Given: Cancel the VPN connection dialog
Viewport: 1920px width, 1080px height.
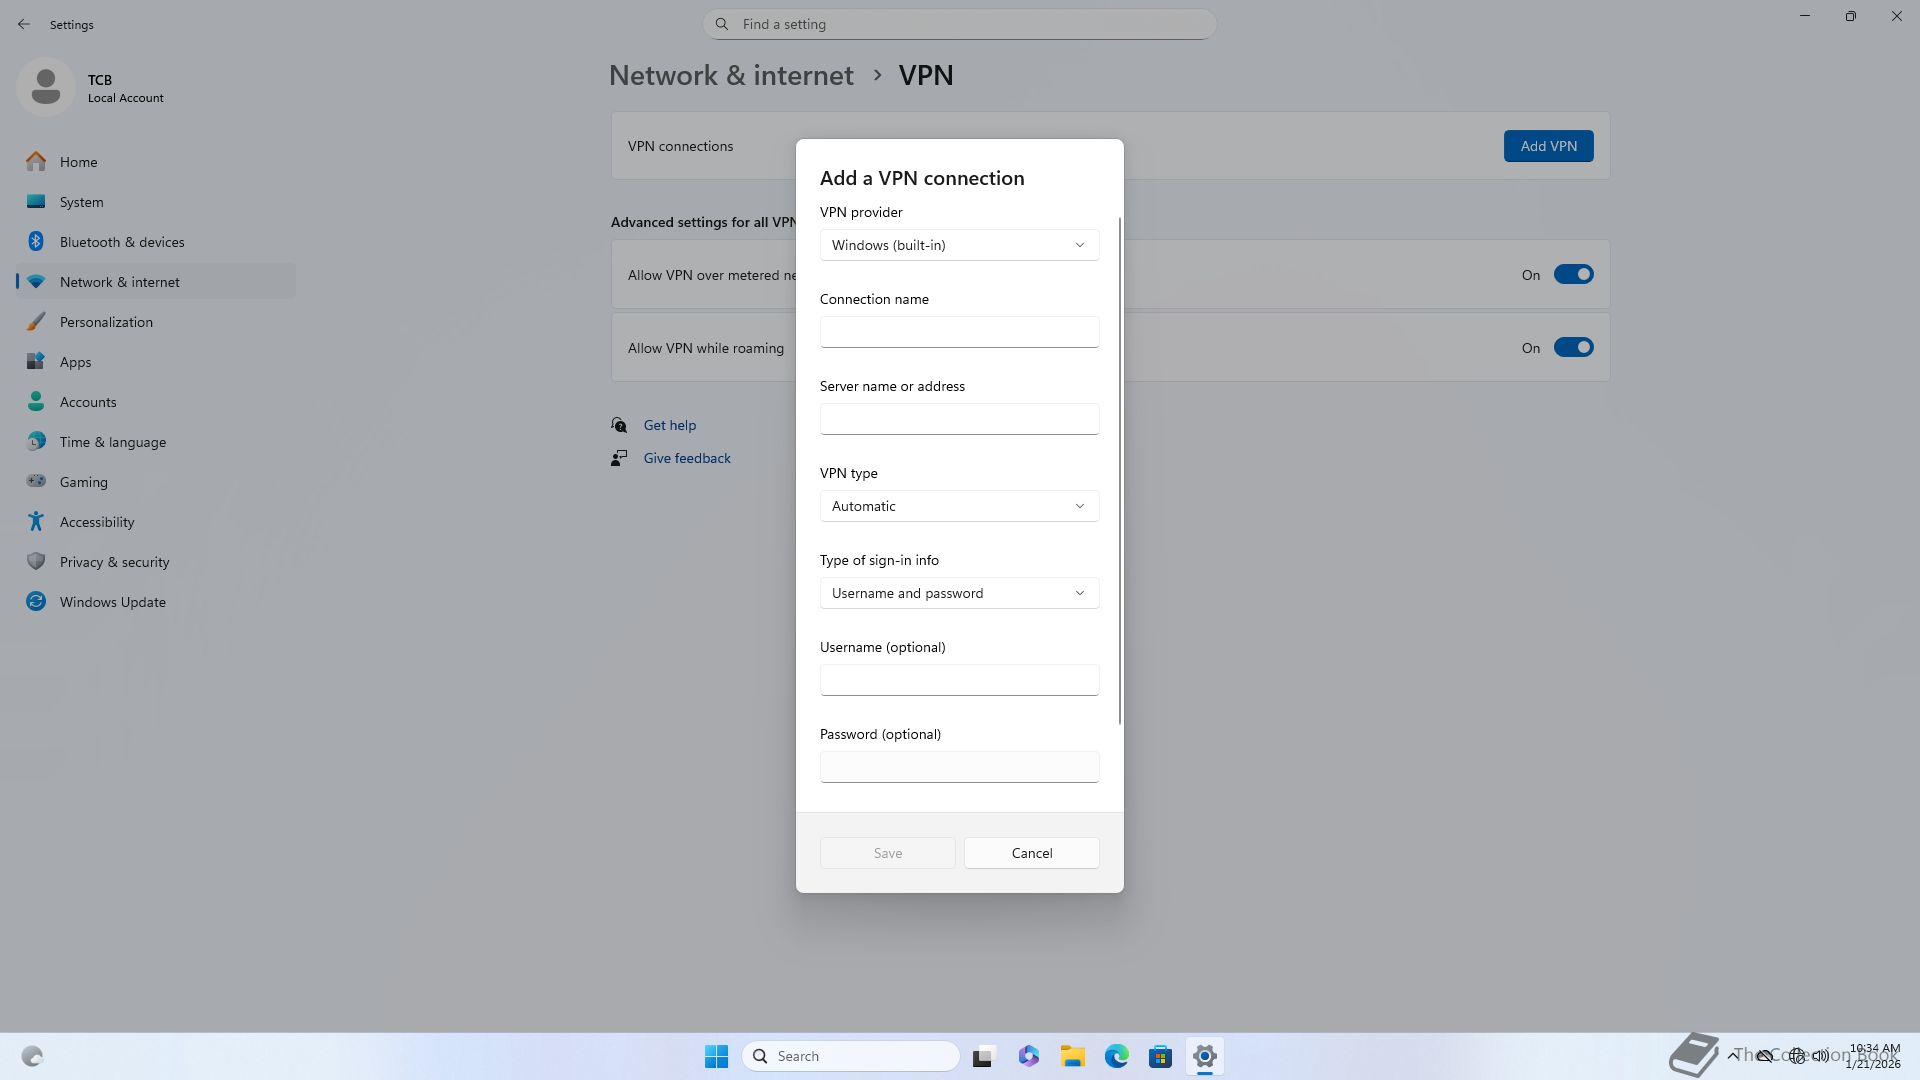Looking at the screenshot, I should click(x=1031, y=853).
